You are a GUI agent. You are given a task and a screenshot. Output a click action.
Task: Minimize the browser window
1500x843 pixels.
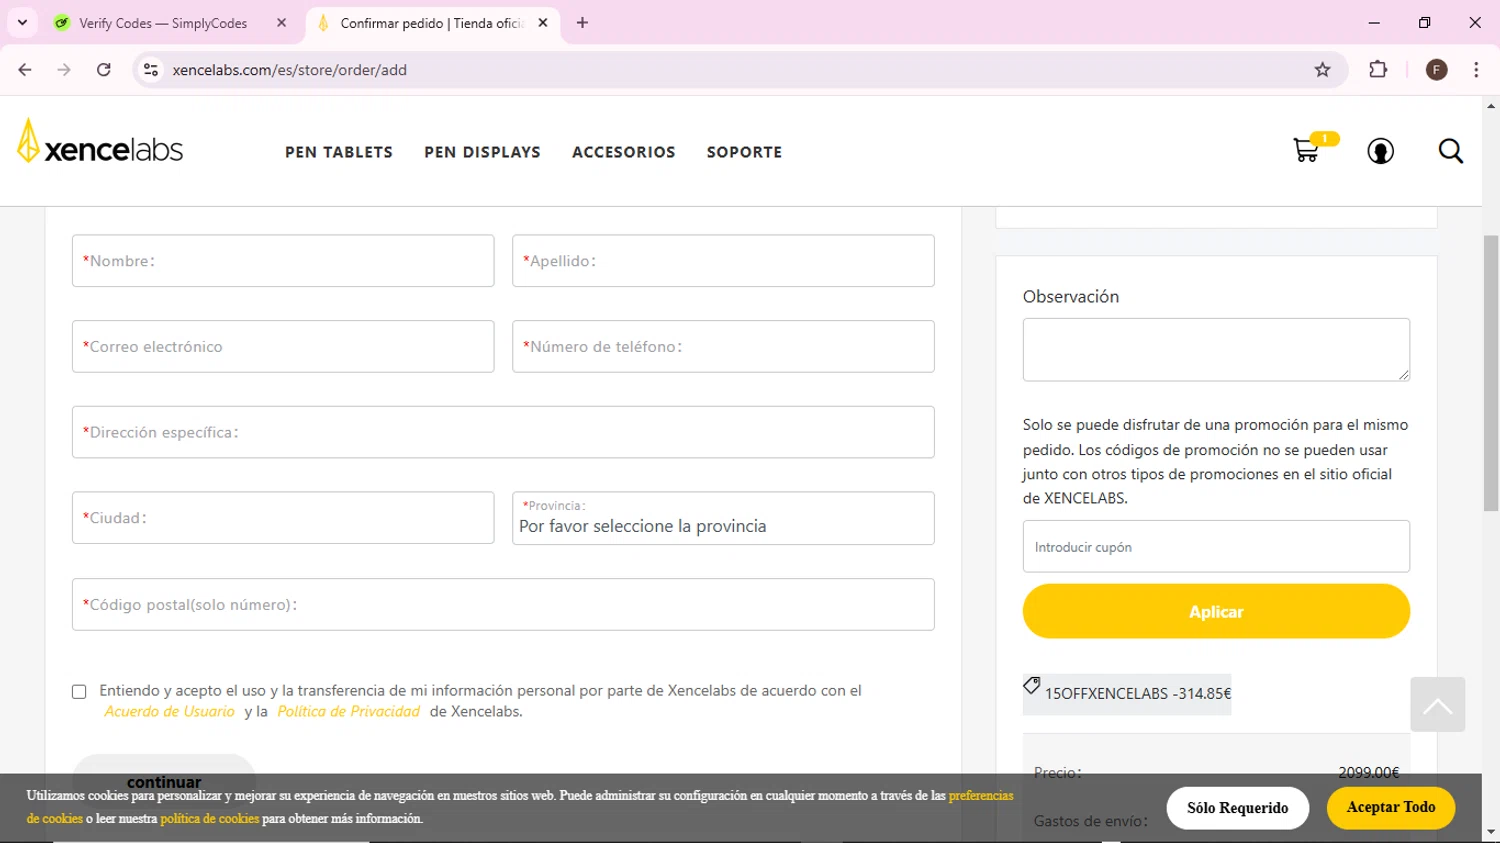(1374, 22)
